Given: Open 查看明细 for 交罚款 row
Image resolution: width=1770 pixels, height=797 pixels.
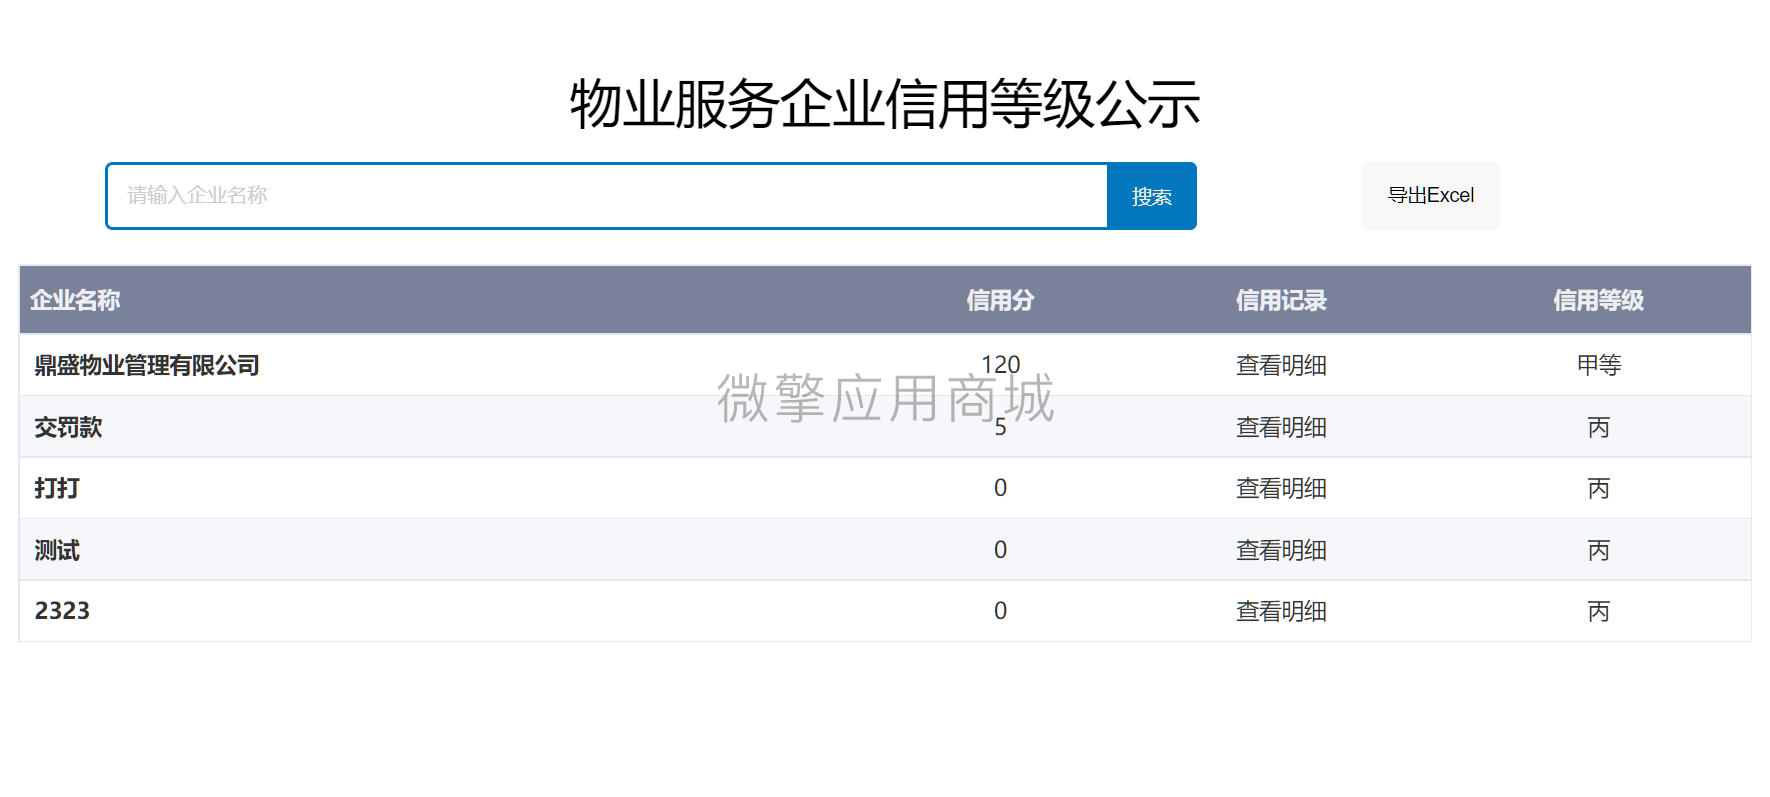Looking at the screenshot, I should click(1281, 428).
